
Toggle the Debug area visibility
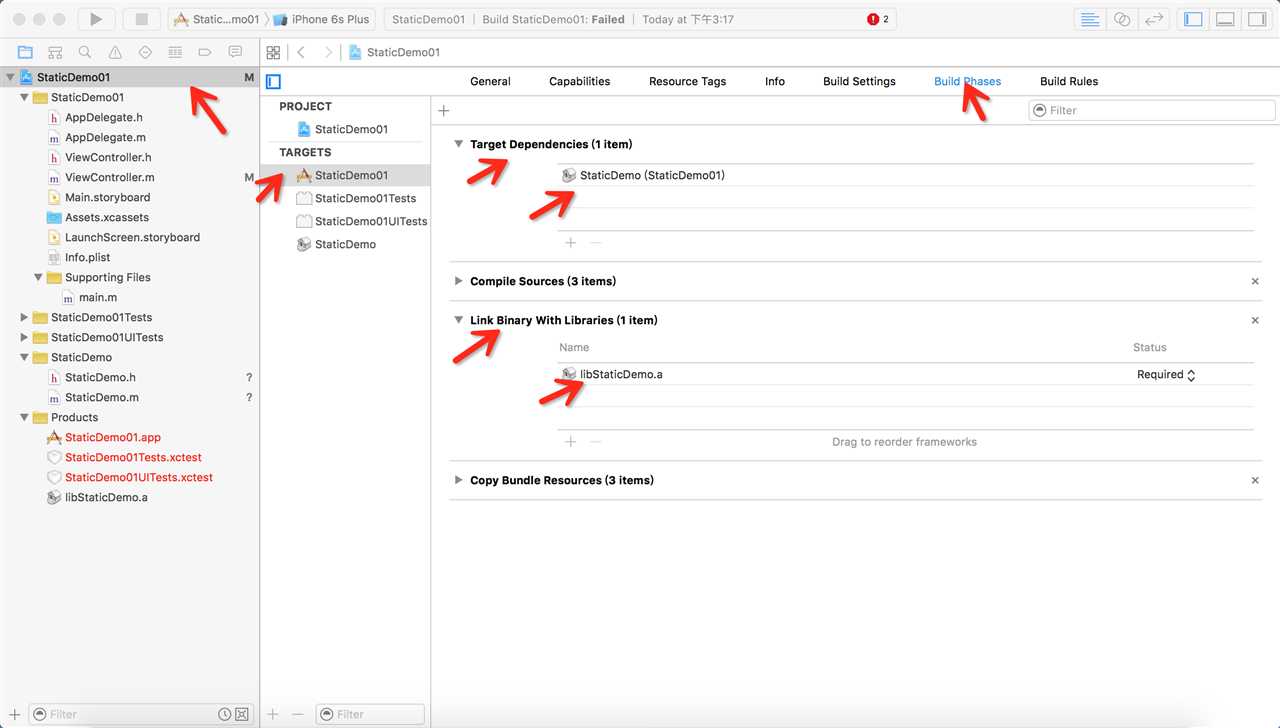[x=1225, y=19]
